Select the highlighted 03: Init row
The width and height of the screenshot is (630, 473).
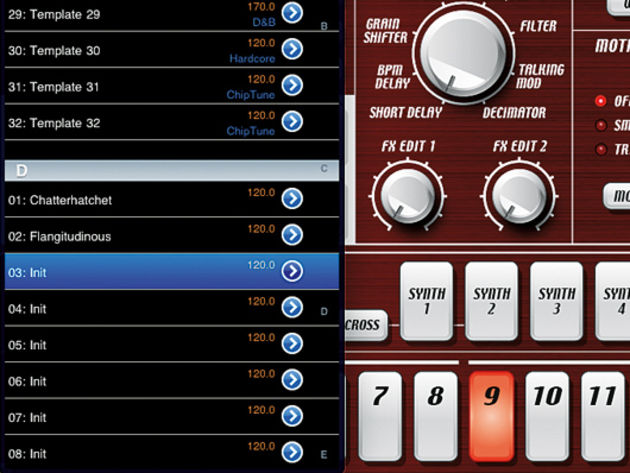point(172,271)
